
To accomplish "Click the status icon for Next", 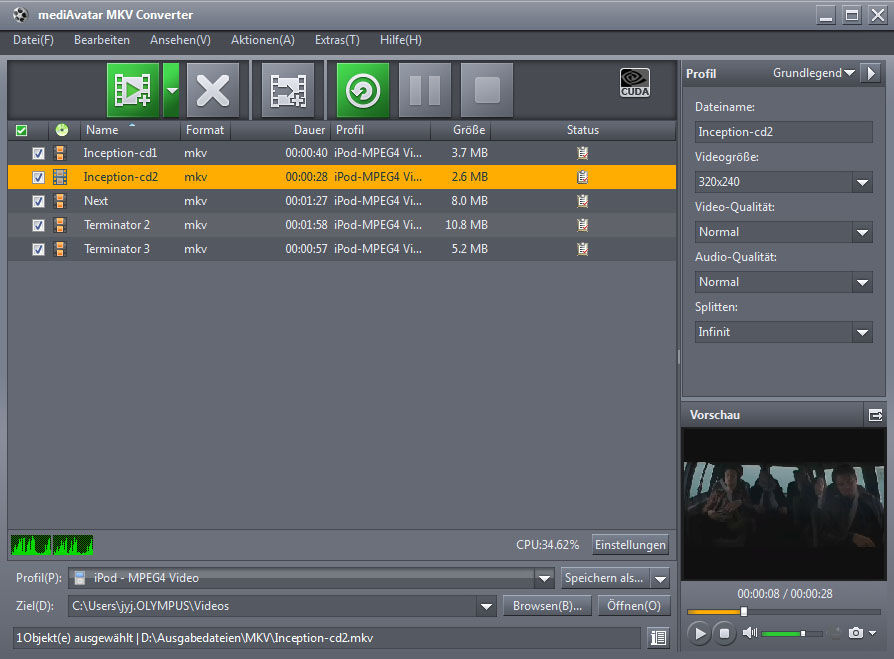I will pos(582,201).
